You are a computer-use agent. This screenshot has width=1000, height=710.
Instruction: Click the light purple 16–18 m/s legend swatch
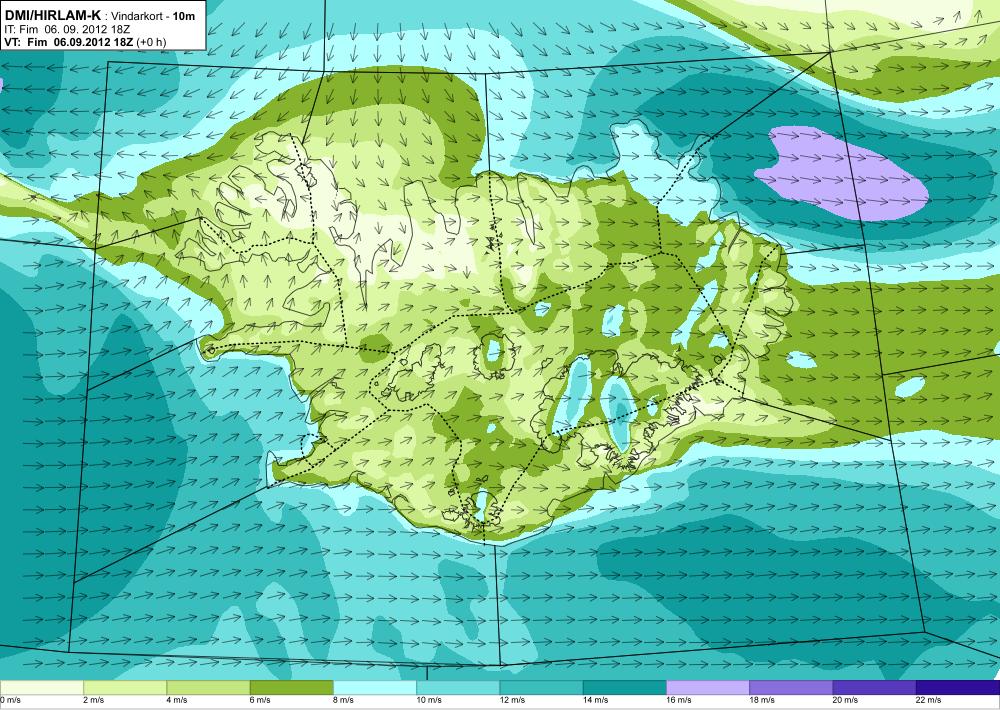708,687
